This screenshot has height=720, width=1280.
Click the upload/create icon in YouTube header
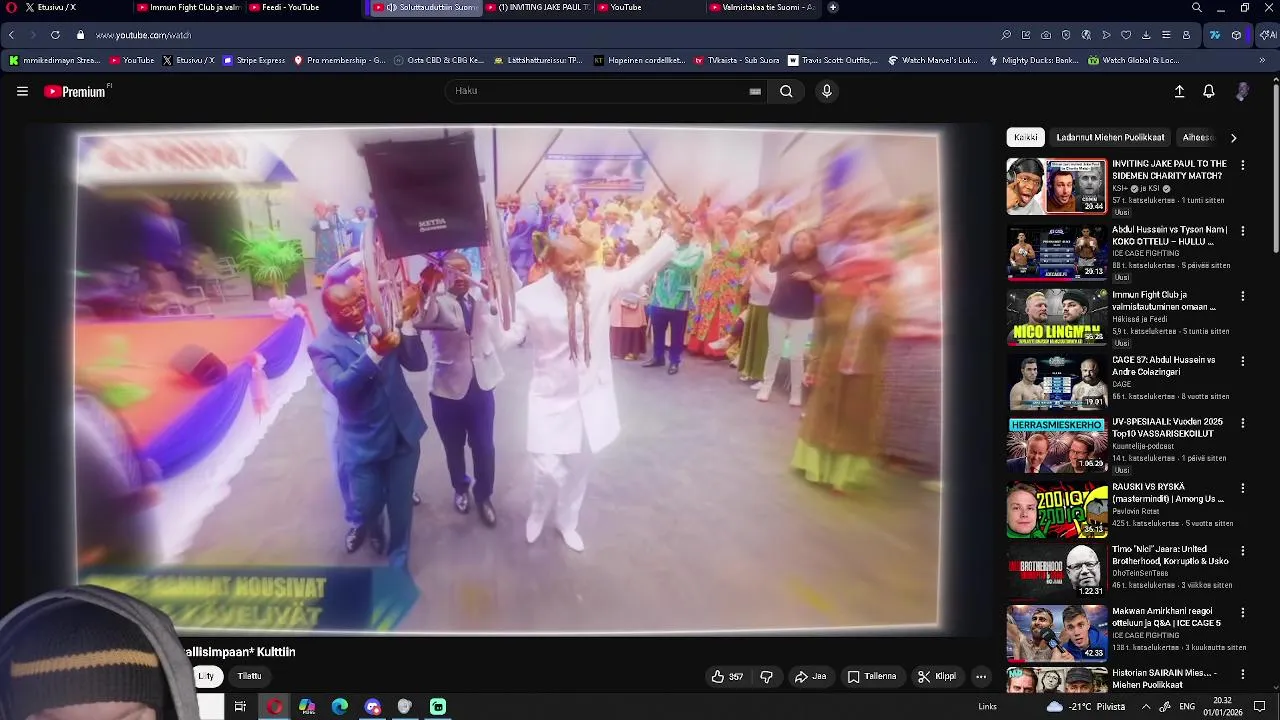pos(1179,91)
